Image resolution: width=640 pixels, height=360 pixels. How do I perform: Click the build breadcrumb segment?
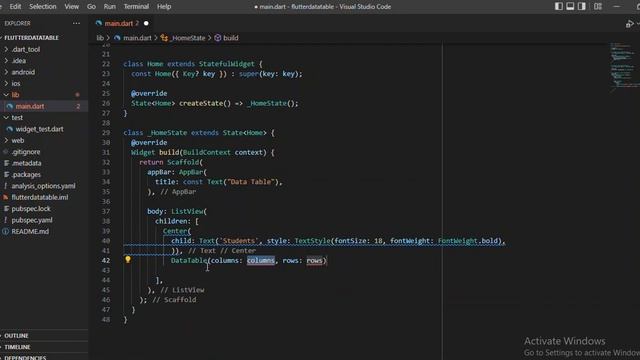[x=231, y=38]
